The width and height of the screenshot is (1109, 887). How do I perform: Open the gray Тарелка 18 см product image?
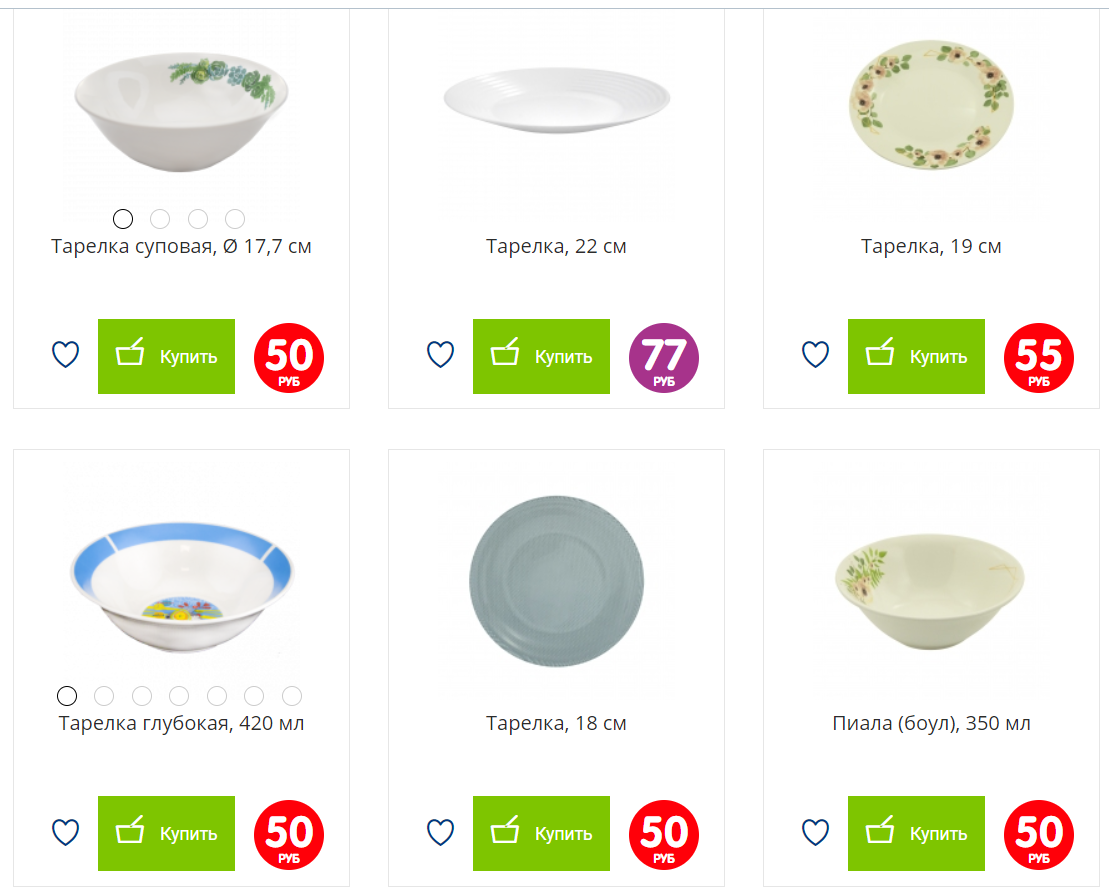[x=557, y=581]
